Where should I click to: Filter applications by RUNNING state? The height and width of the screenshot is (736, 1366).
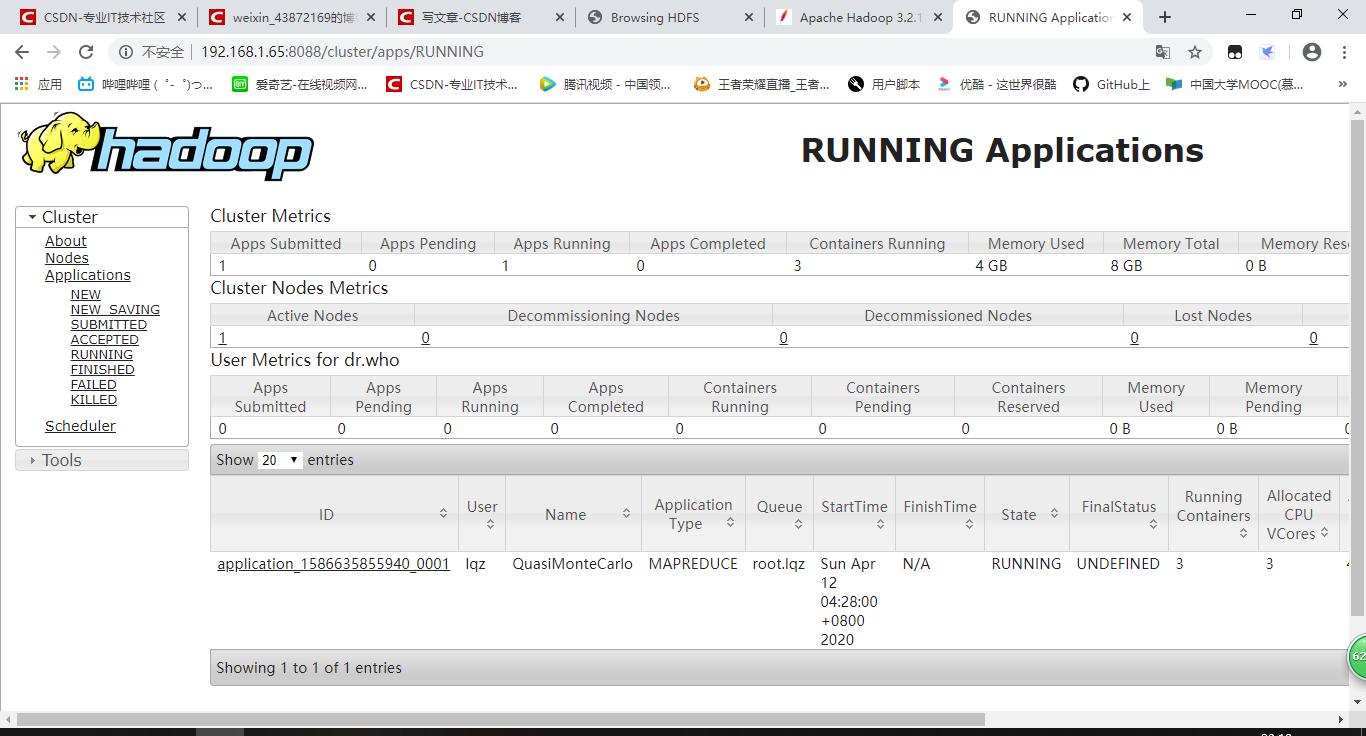coord(102,355)
